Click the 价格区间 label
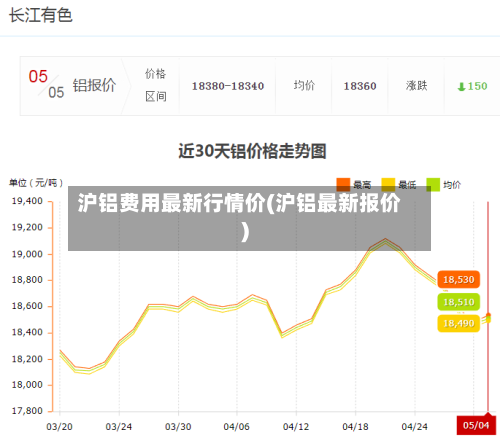Viewport: 500px width, 438px height. pyautogui.click(x=156, y=85)
